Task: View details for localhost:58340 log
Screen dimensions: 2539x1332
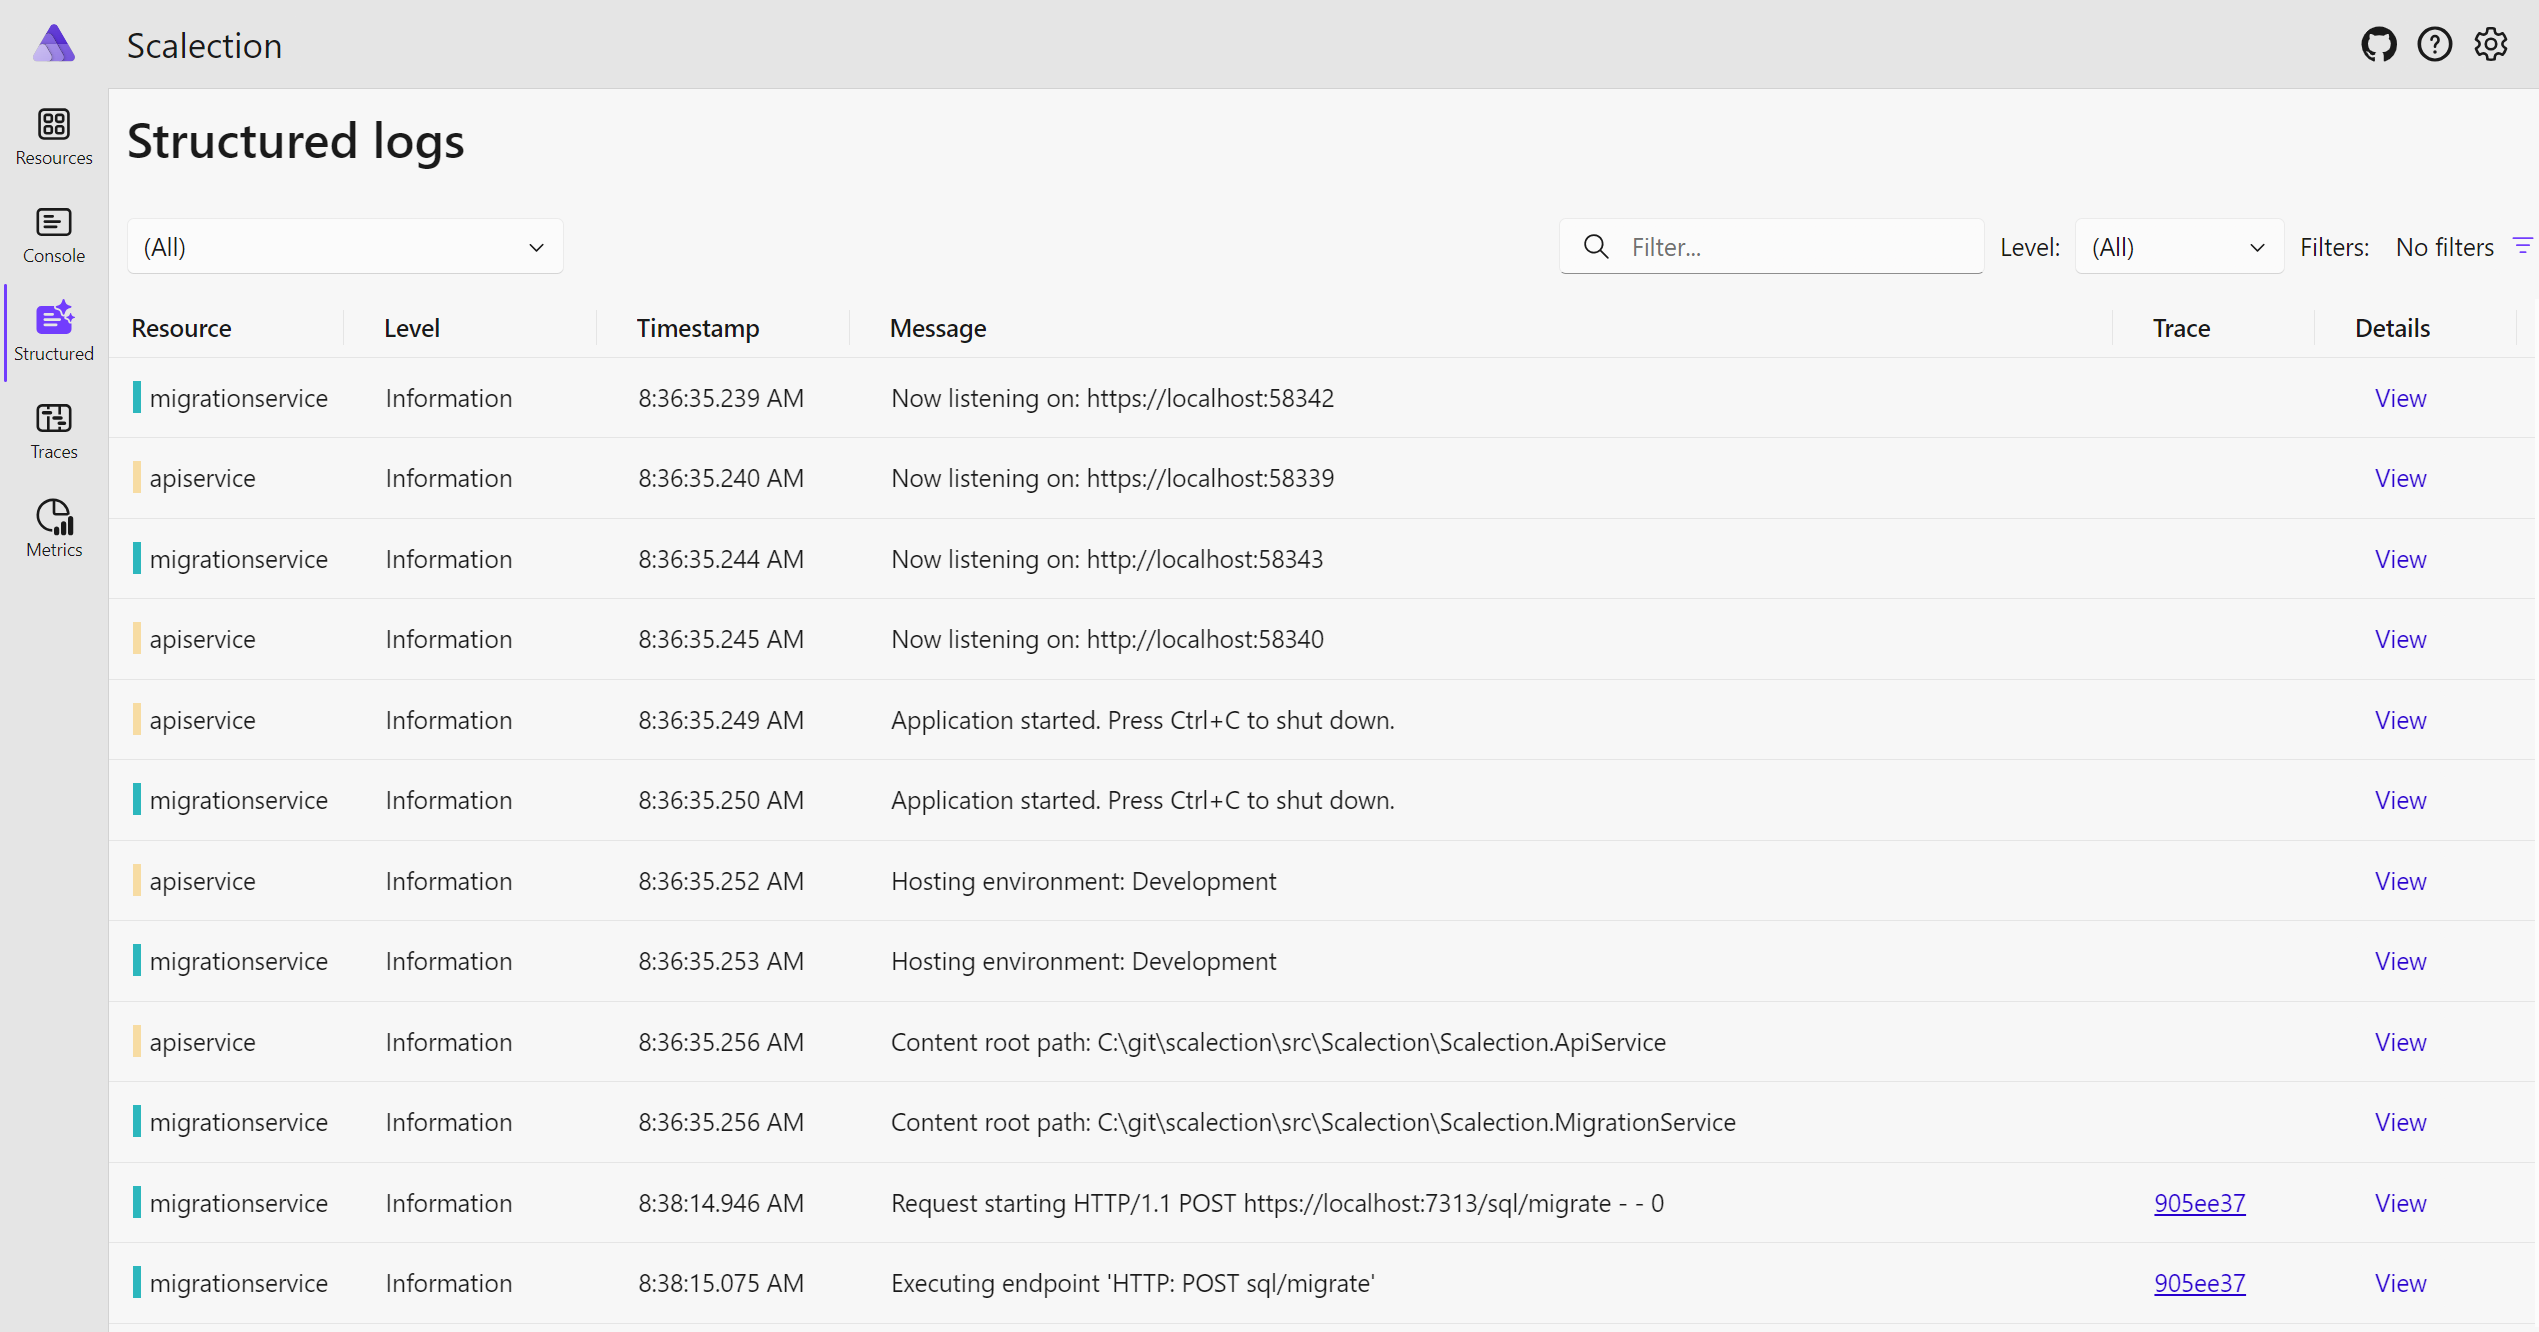Action: pyautogui.click(x=2400, y=639)
